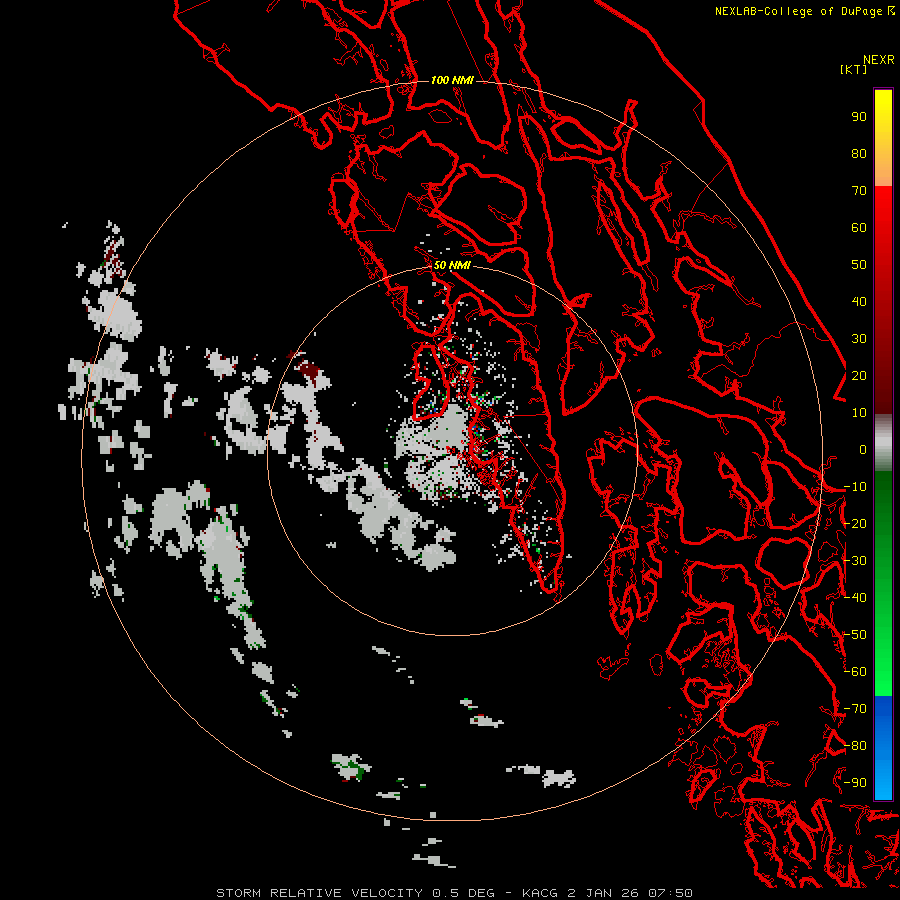900x900 pixels.
Task: Click the NEXR label above the color scale
Action: 879,60
